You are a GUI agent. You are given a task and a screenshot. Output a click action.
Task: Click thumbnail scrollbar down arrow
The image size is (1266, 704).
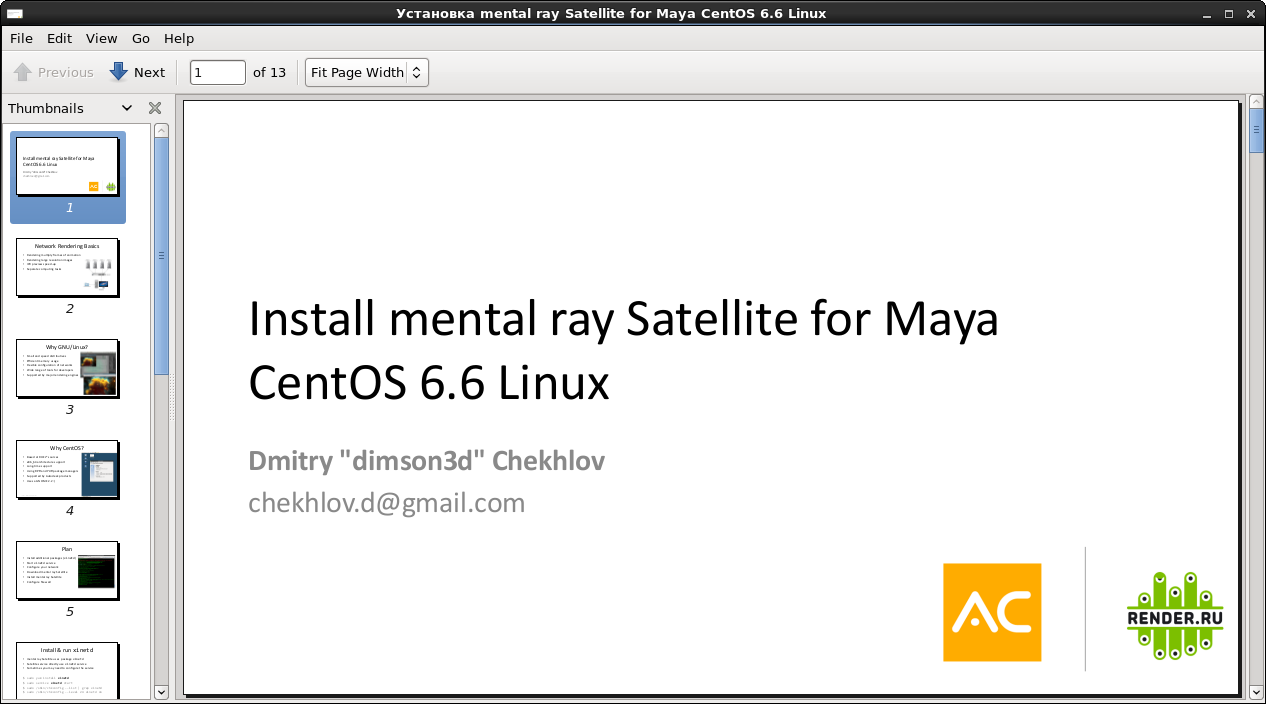coord(161,691)
